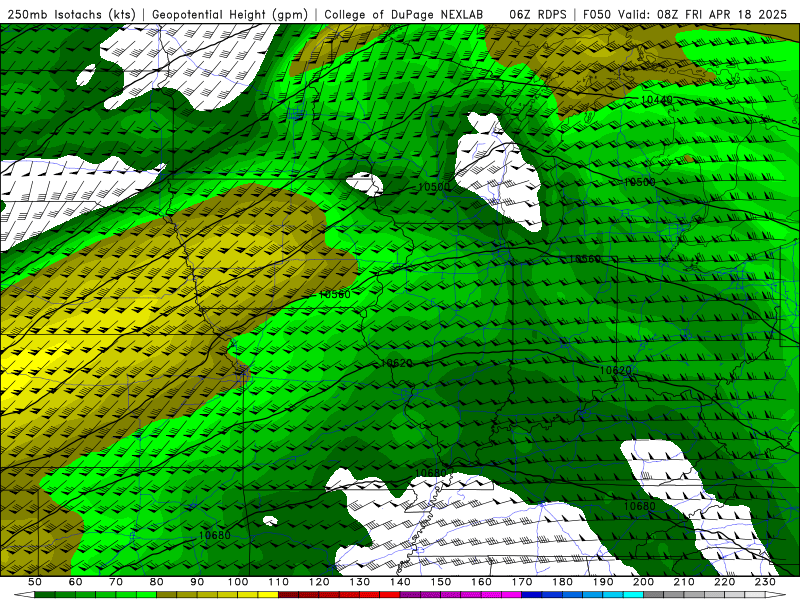Click the darkest green swatch under the 50 label
This screenshot has width=800, height=600.
45,595
